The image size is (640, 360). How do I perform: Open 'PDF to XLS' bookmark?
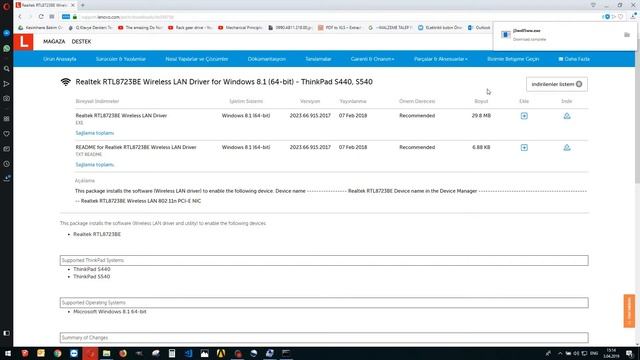click(340, 28)
